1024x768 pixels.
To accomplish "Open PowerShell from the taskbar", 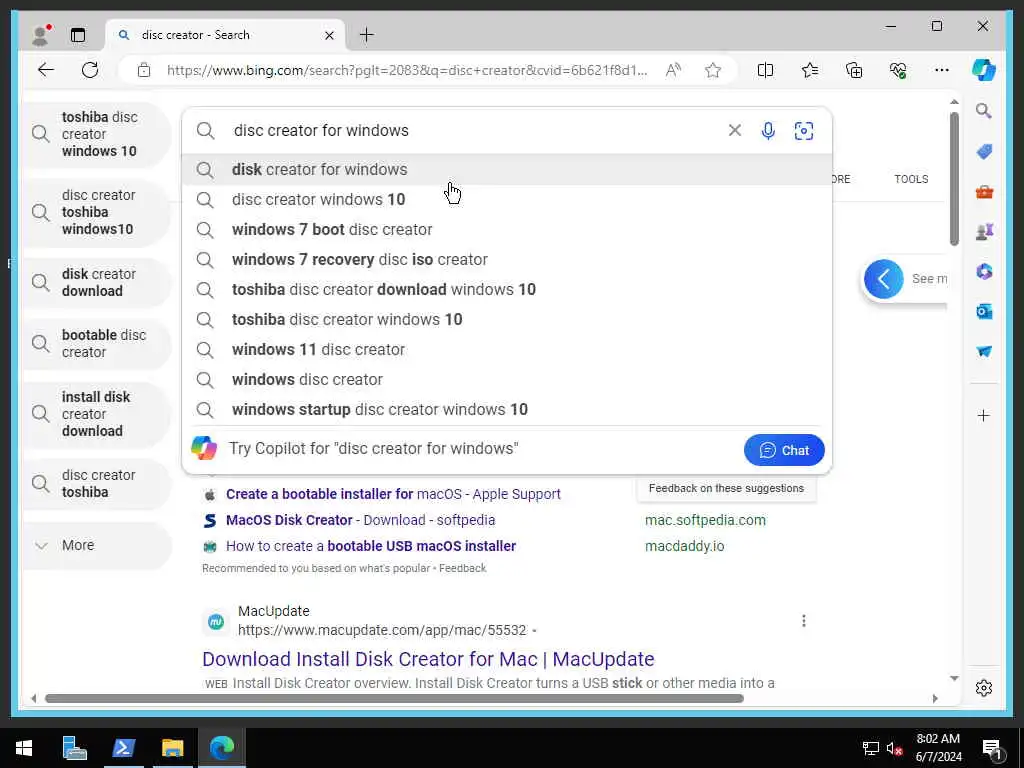I will pyautogui.click(x=123, y=748).
